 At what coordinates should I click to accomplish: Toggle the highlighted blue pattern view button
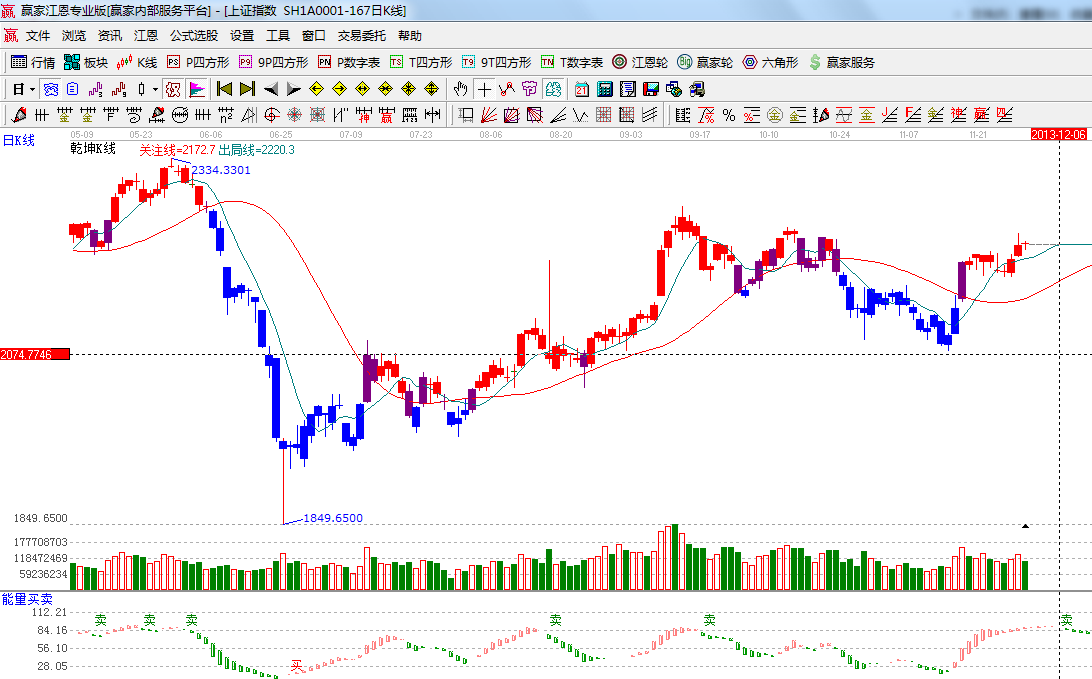point(50,89)
